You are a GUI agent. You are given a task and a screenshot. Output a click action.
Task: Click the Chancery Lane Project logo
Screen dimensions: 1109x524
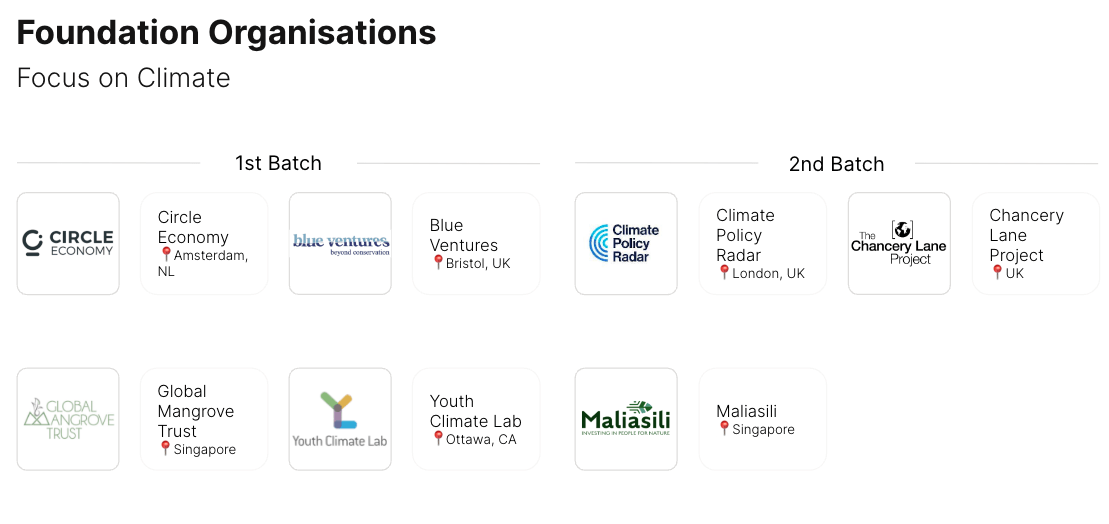pyautogui.click(x=899, y=243)
